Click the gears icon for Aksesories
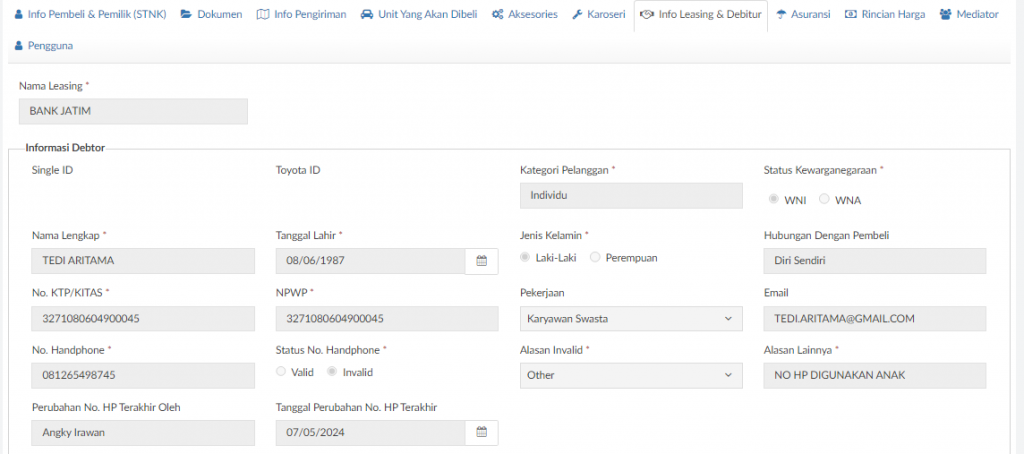Screen dimensions: 1024x454 tap(498, 14)
